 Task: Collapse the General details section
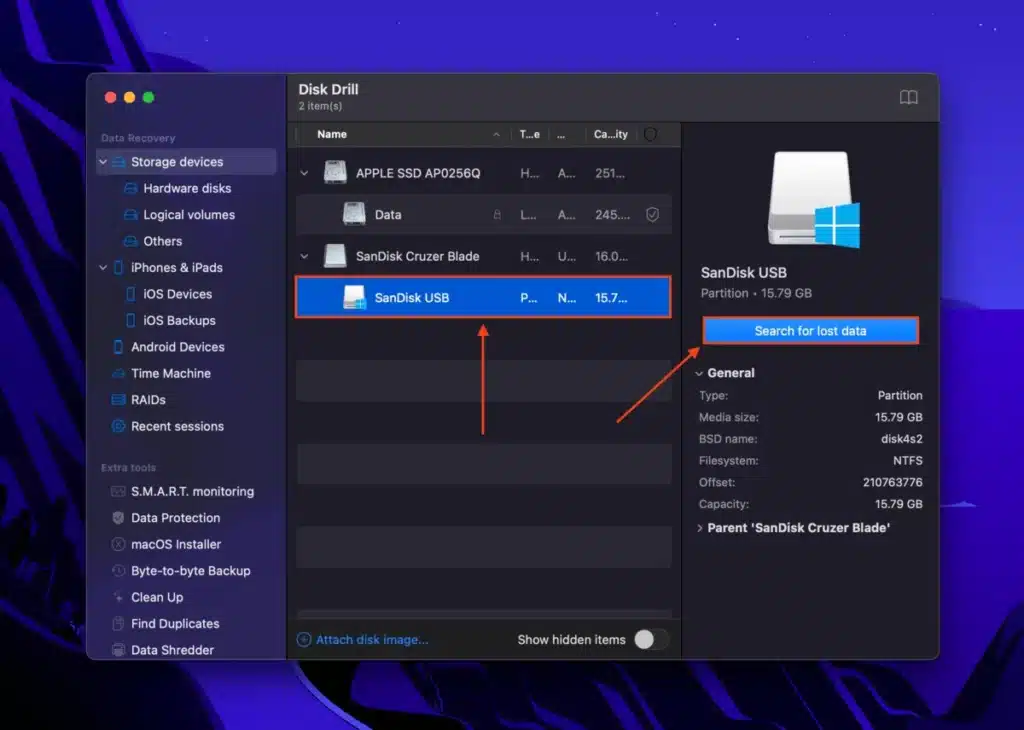pyautogui.click(x=699, y=373)
